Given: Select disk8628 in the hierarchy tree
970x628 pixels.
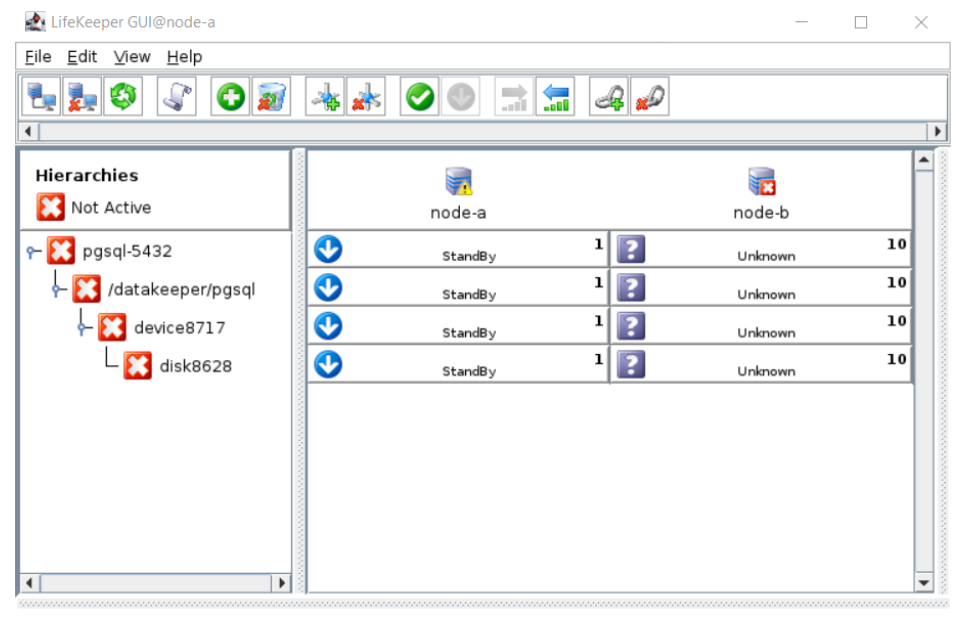Looking at the screenshot, I should point(195,366).
